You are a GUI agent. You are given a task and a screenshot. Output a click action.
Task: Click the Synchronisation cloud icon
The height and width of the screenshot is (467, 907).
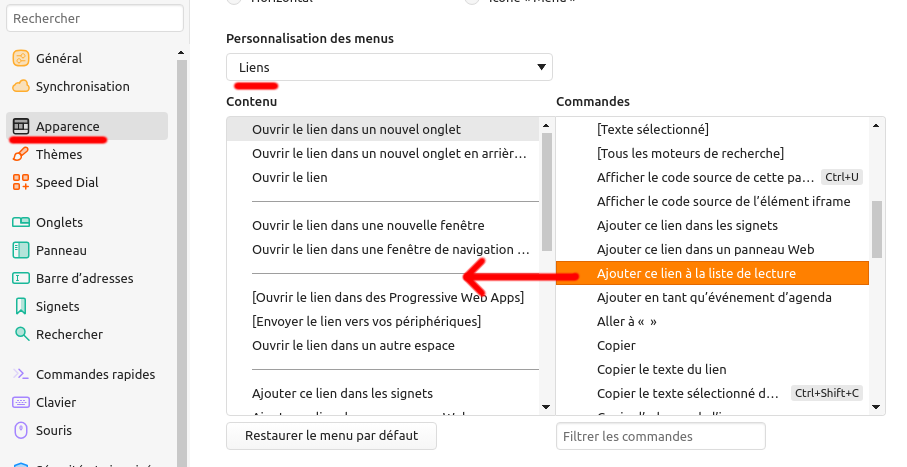click(x=20, y=87)
